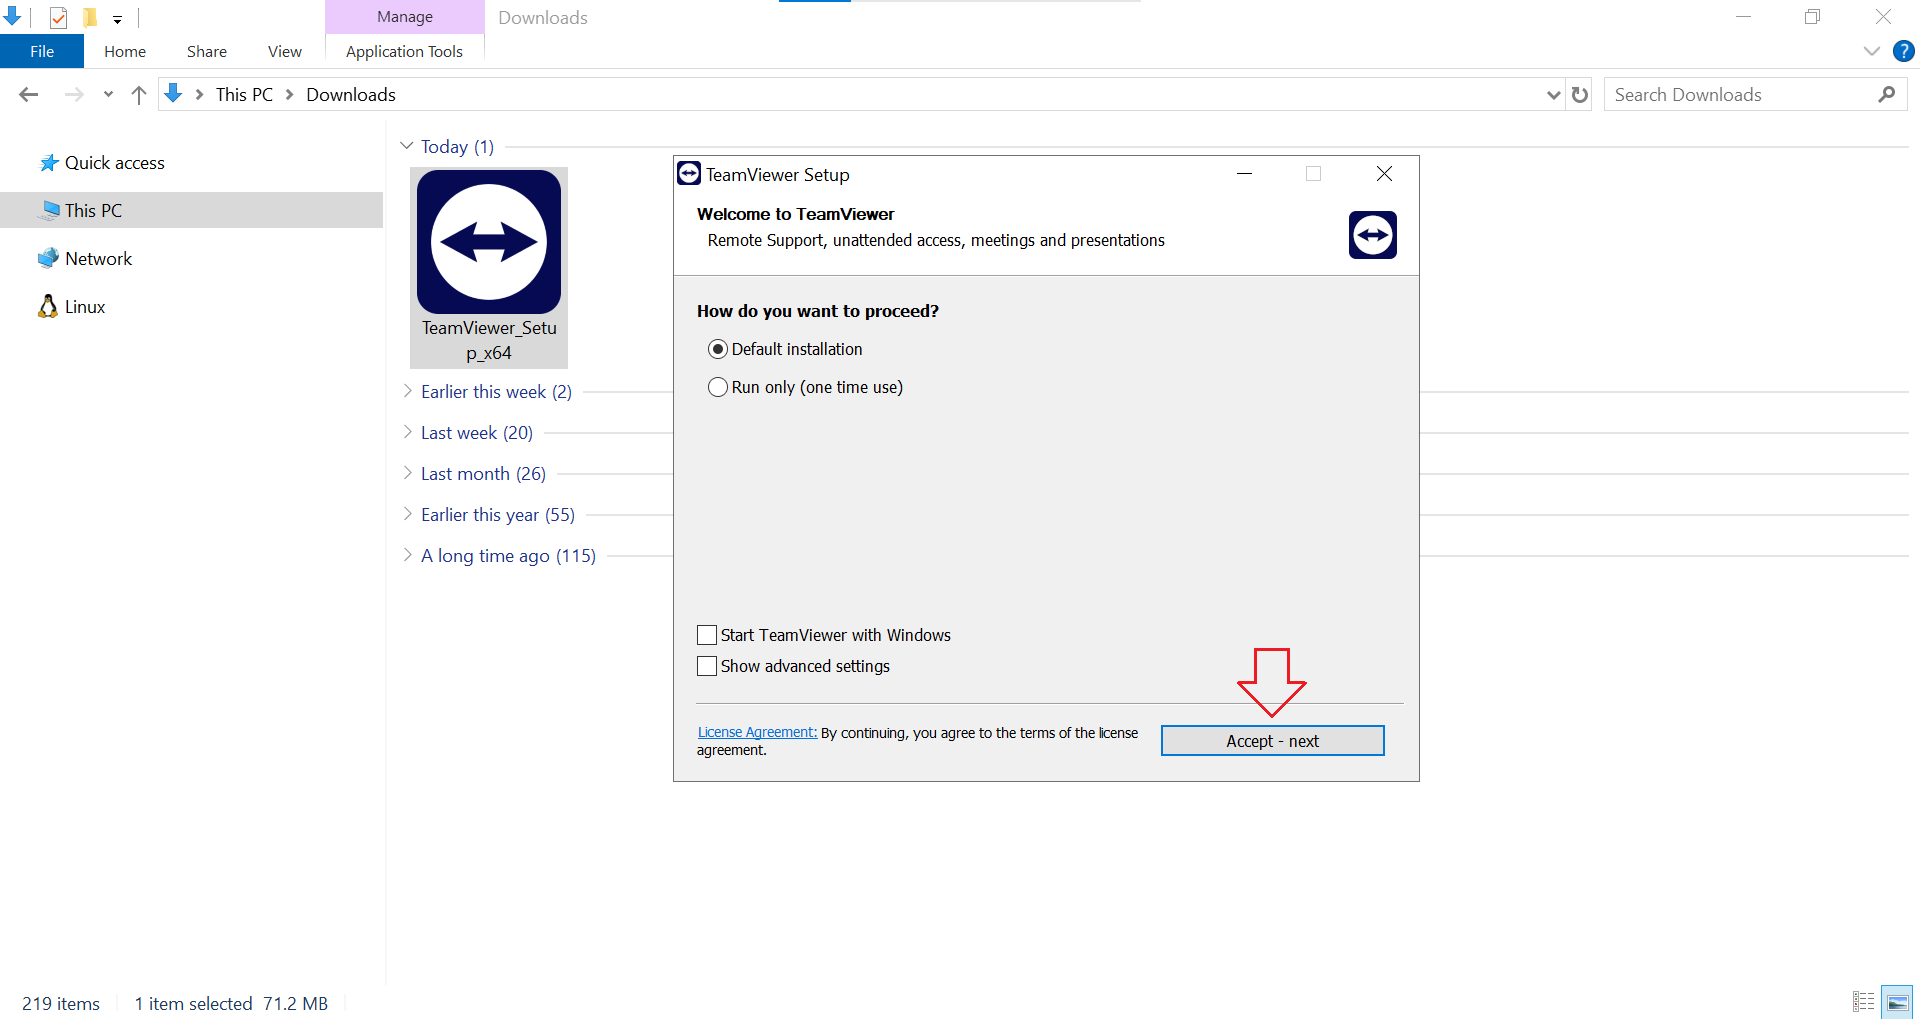This screenshot has height=1019, width=1920.
Task: Click the Accept - next button
Action: 1272,741
